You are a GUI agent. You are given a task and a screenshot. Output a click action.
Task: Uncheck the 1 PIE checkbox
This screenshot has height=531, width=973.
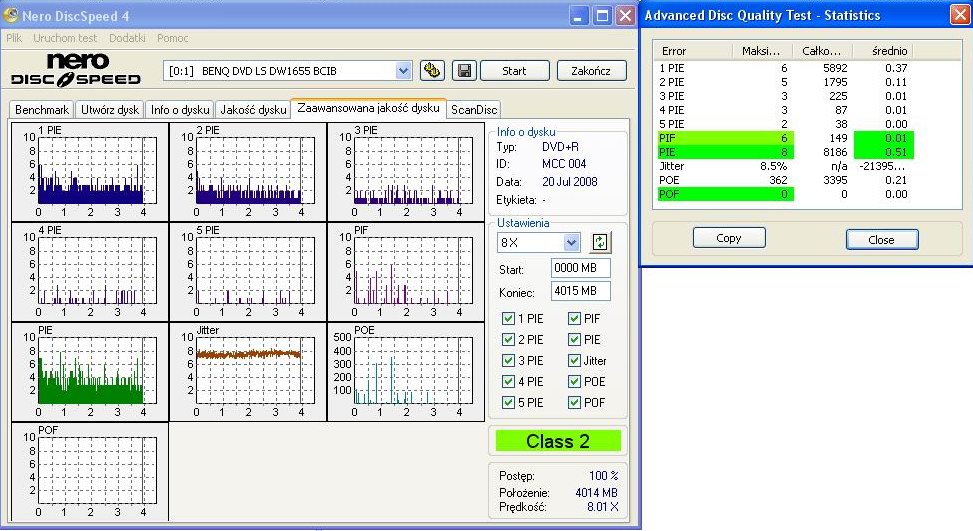[x=508, y=319]
